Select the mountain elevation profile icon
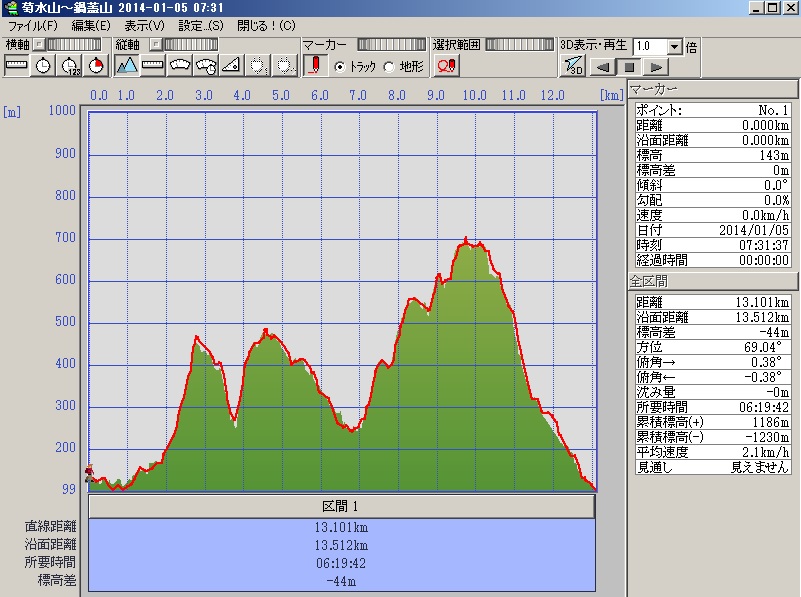This screenshot has height=597, width=801. tap(126, 66)
